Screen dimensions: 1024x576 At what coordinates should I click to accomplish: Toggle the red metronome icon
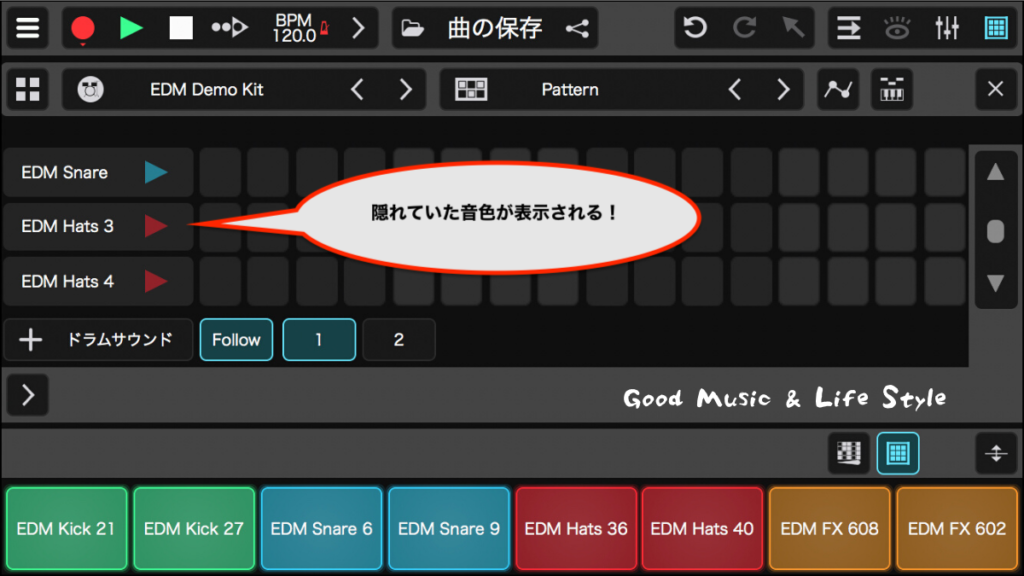pyautogui.click(x=325, y=28)
